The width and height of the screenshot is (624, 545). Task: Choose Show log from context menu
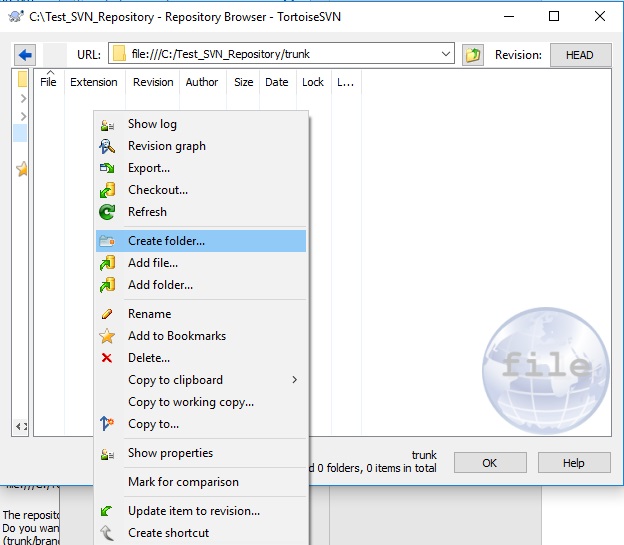pos(201,124)
